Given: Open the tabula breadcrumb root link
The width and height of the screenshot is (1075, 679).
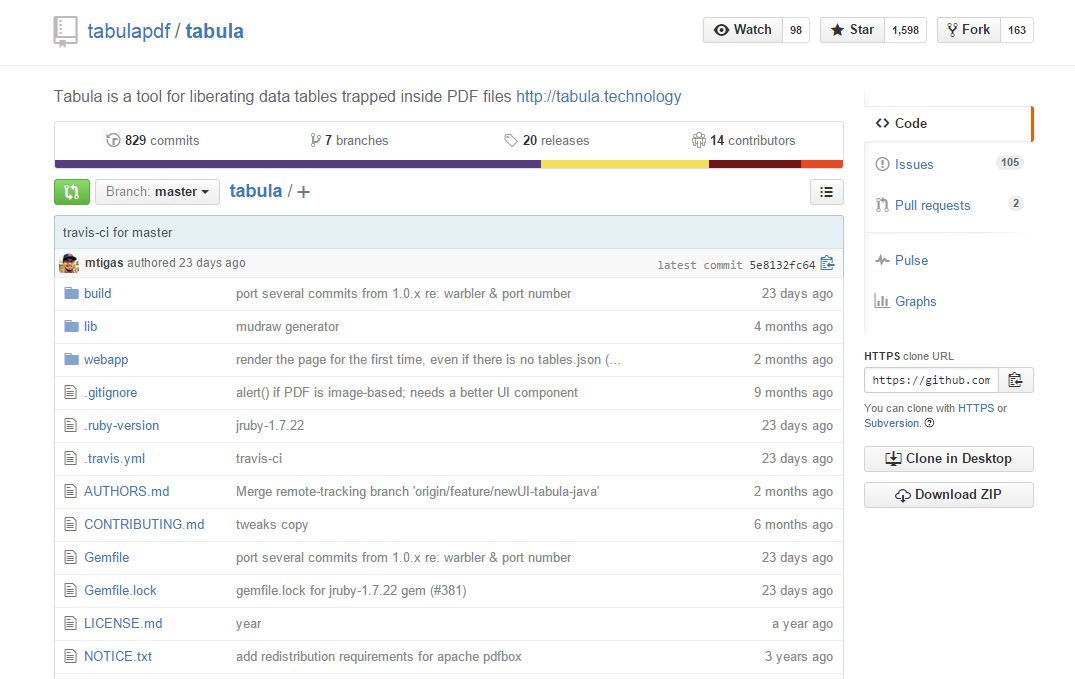Looking at the screenshot, I should (256, 191).
